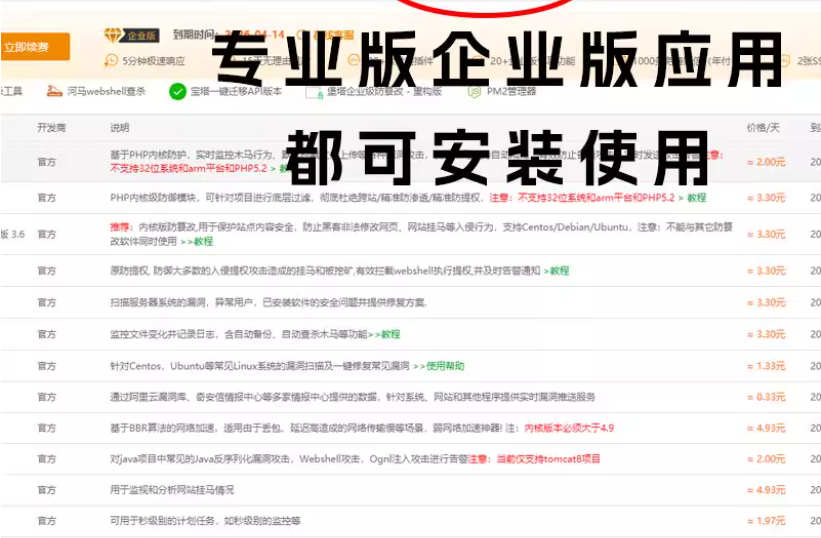Click the 说明 column header

coord(120,128)
